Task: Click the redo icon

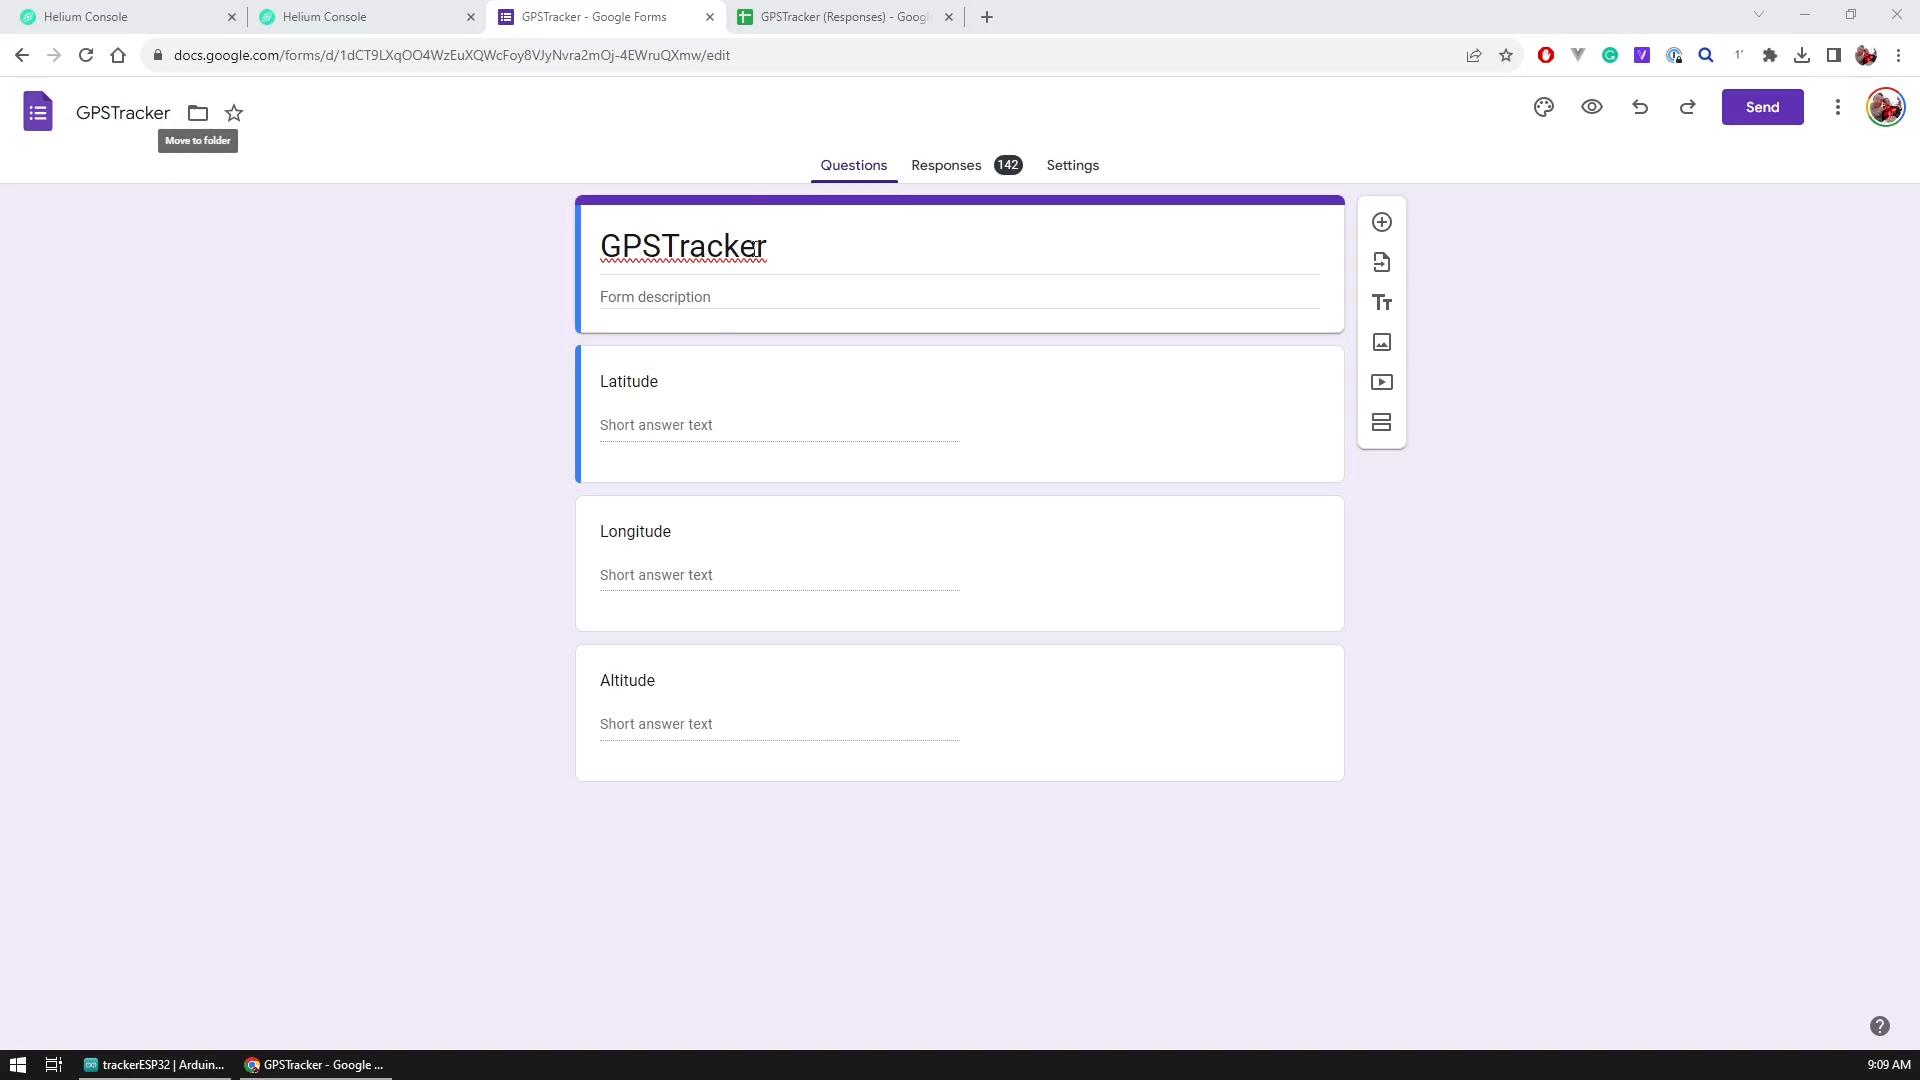Action: [1688, 107]
